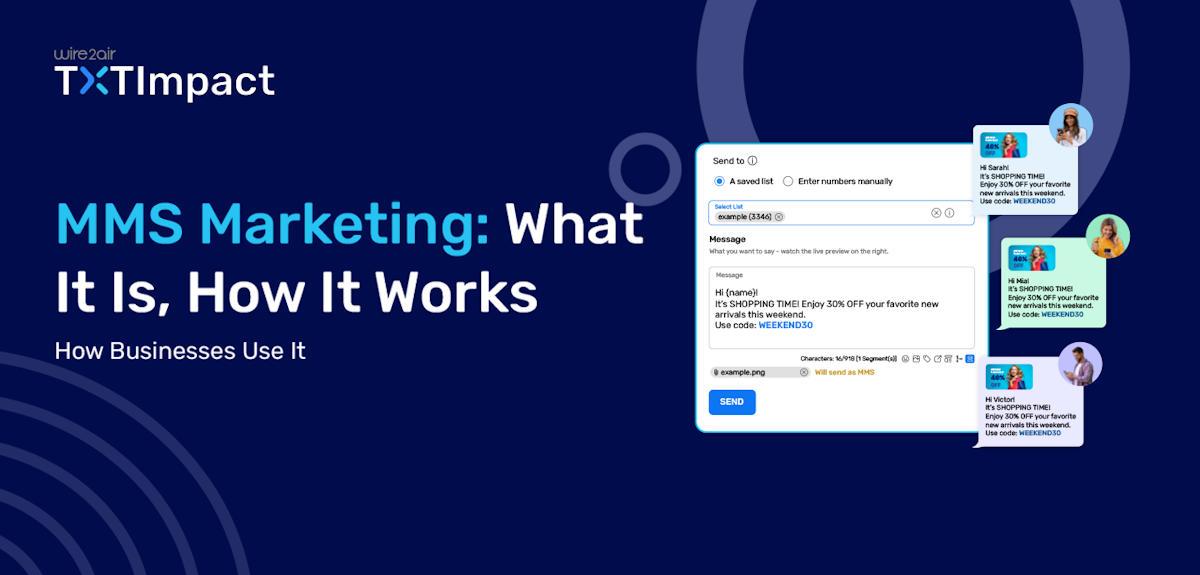Click the Characters: 16/918 segment counter
This screenshot has height=575, width=1200.
(x=849, y=358)
